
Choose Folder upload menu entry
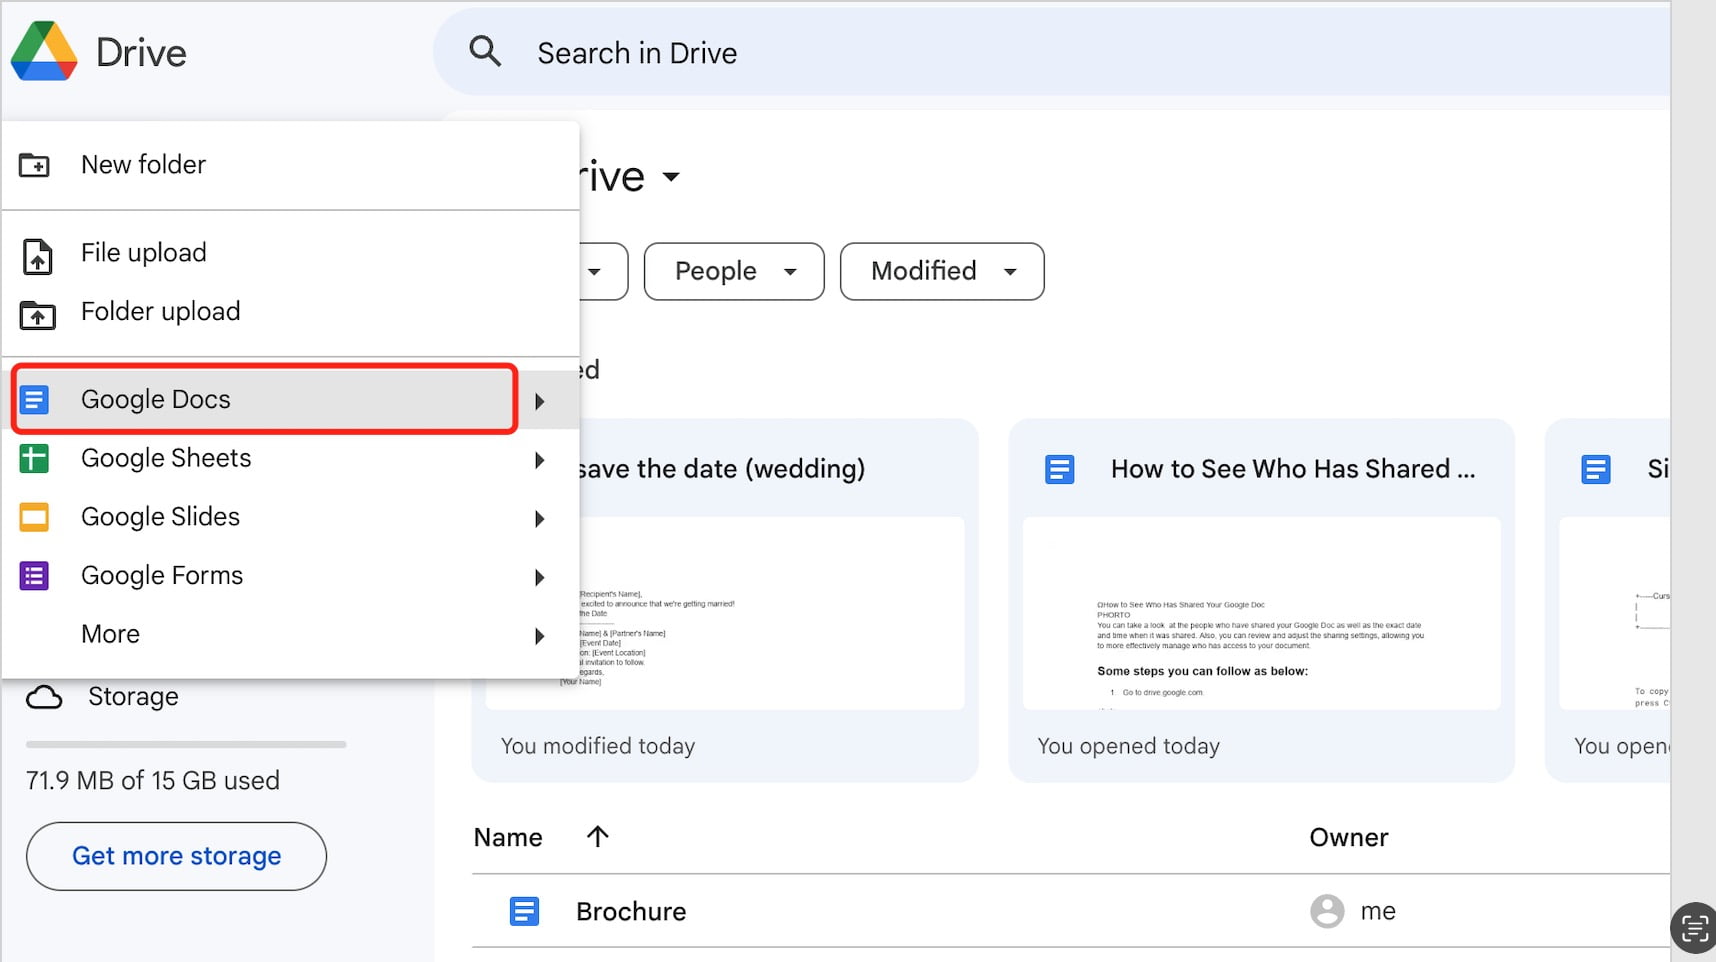290,312
